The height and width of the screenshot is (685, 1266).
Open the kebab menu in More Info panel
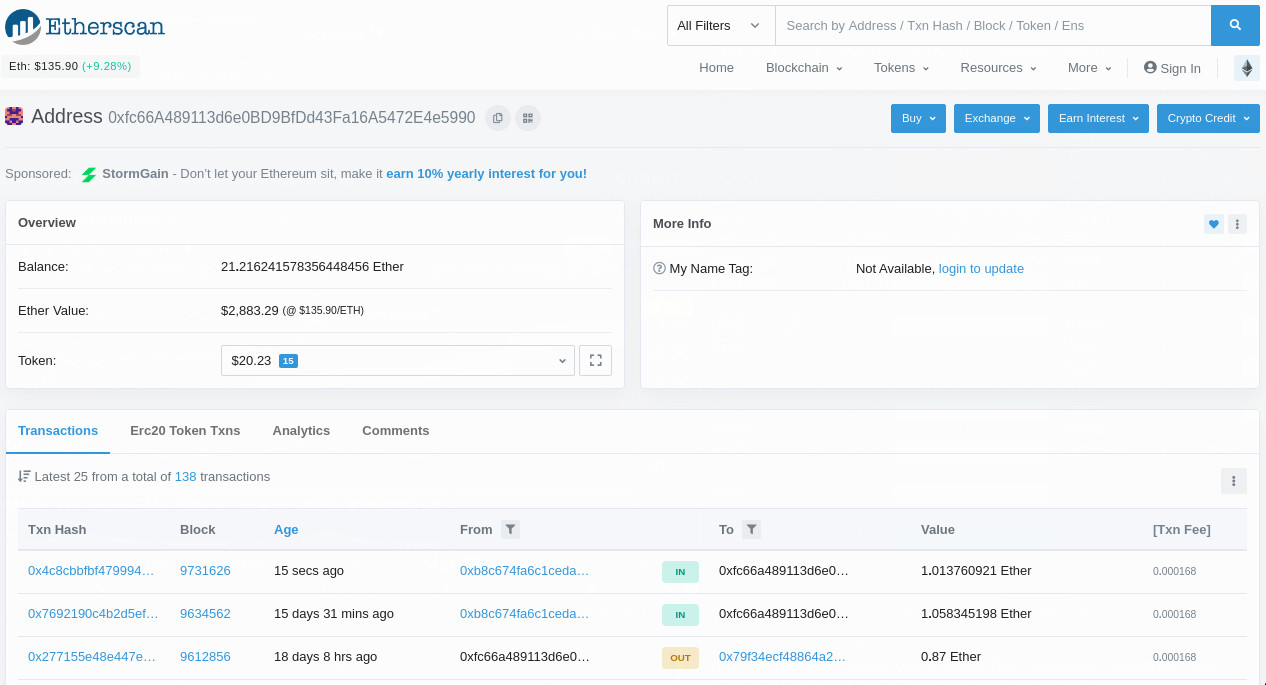pyautogui.click(x=1237, y=224)
